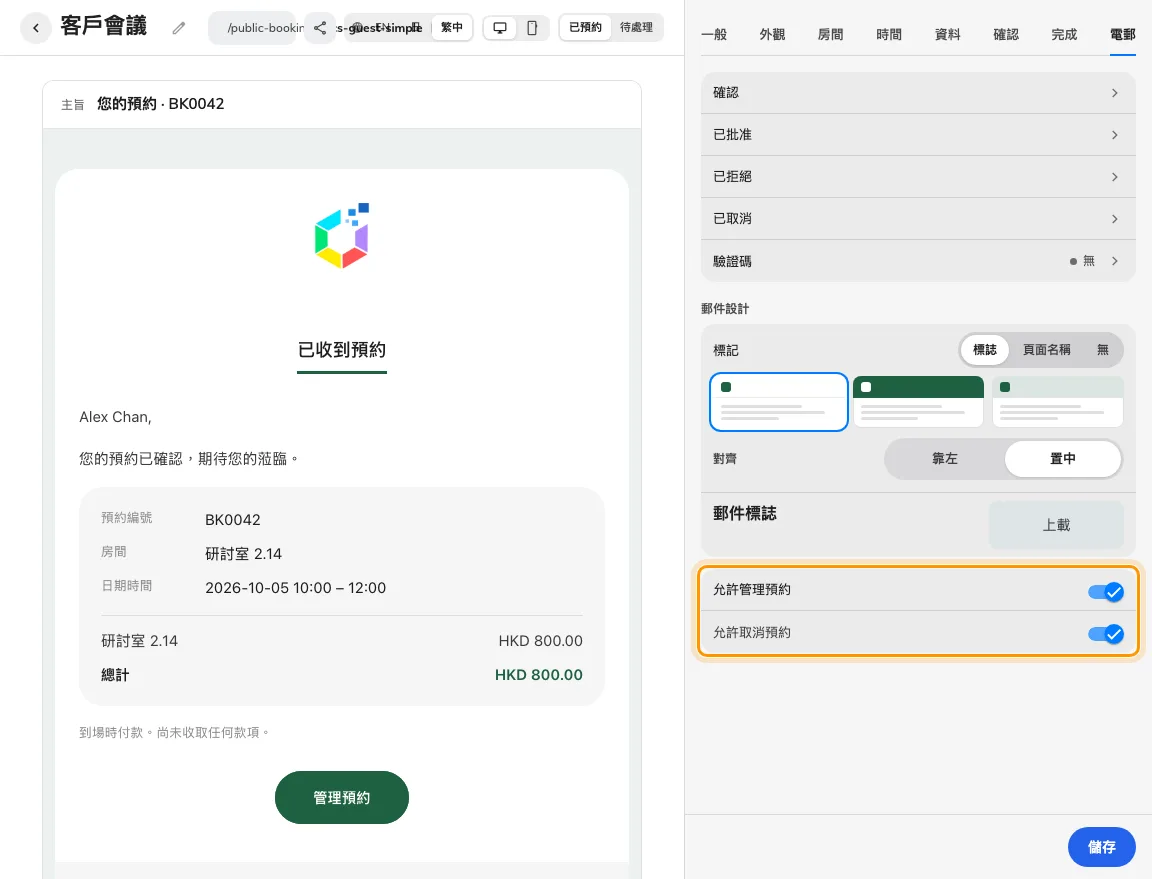Click the 儲存 save button
This screenshot has width=1152, height=879.
(1101, 847)
